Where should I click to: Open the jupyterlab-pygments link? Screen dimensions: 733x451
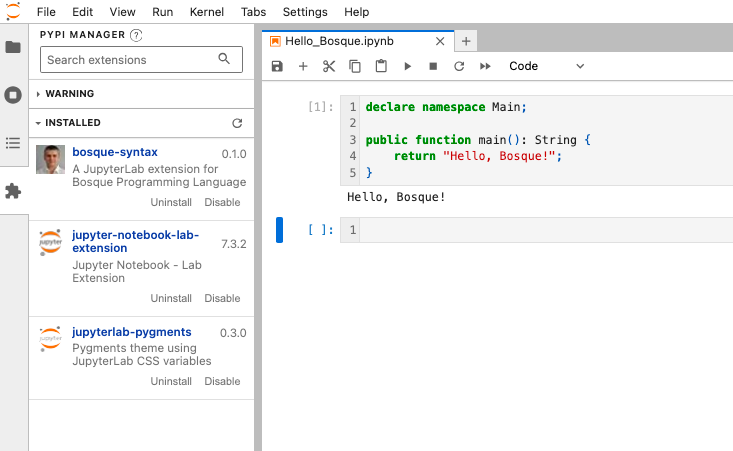132,332
